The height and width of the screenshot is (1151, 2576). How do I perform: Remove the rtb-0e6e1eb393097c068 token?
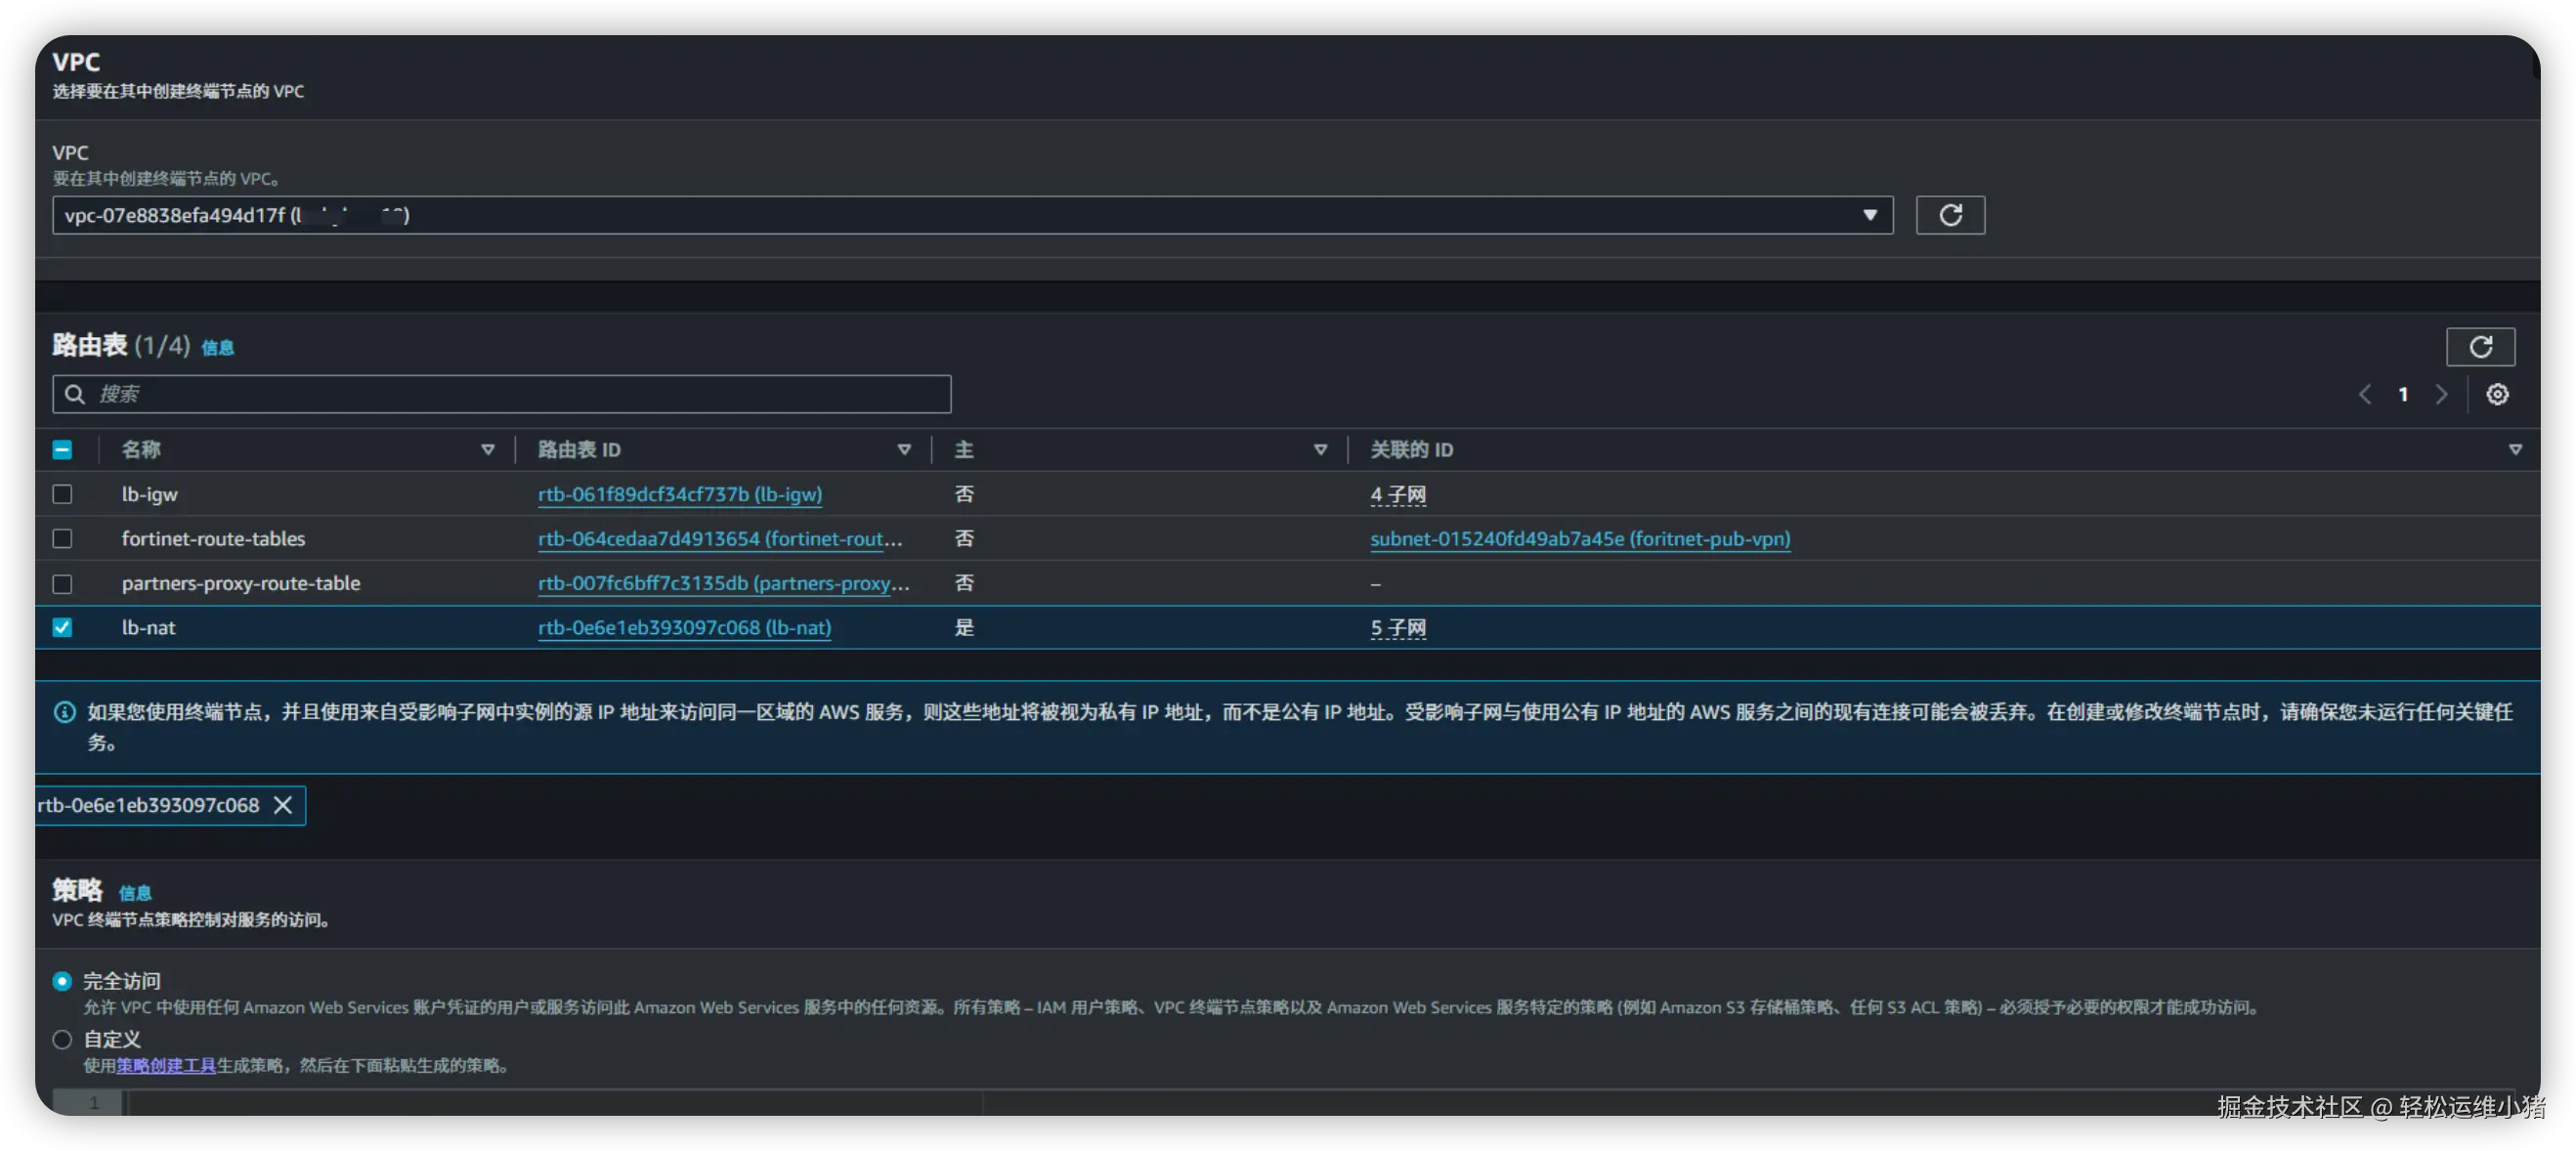(283, 805)
